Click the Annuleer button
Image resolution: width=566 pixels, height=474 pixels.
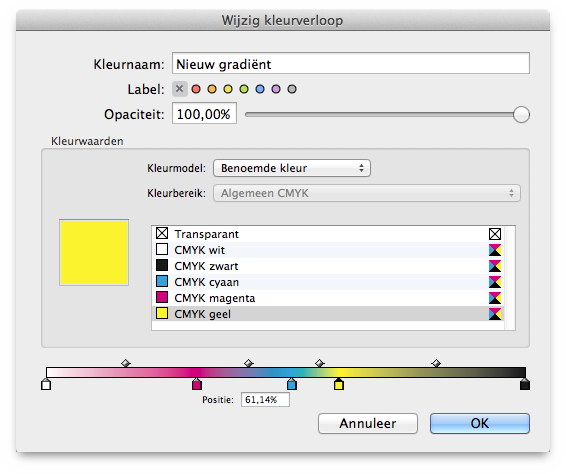pyautogui.click(x=368, y=423)
